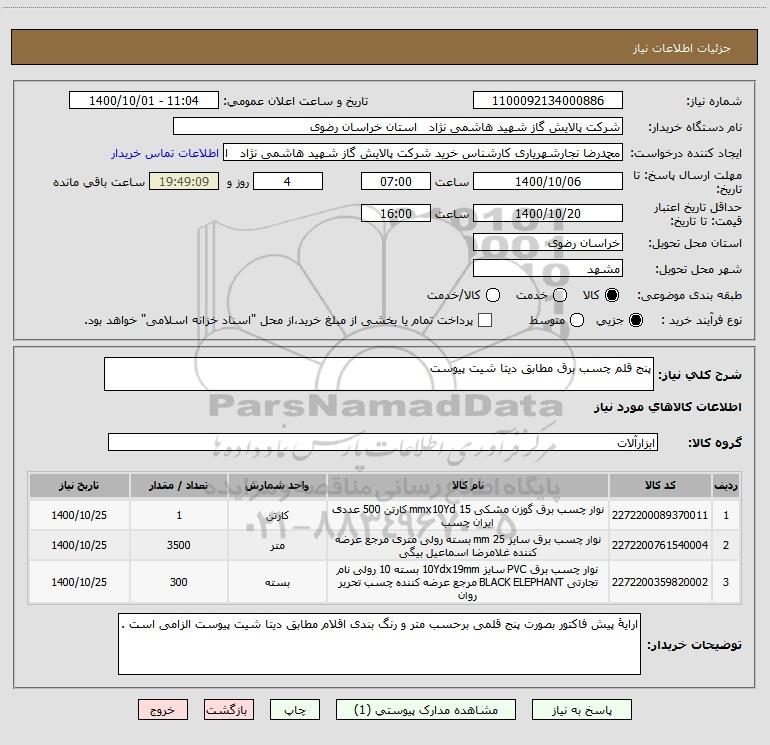This screenshot has height=745, width=770.
Task: Click the ردیف column header
Action: (x=726, y=485)
